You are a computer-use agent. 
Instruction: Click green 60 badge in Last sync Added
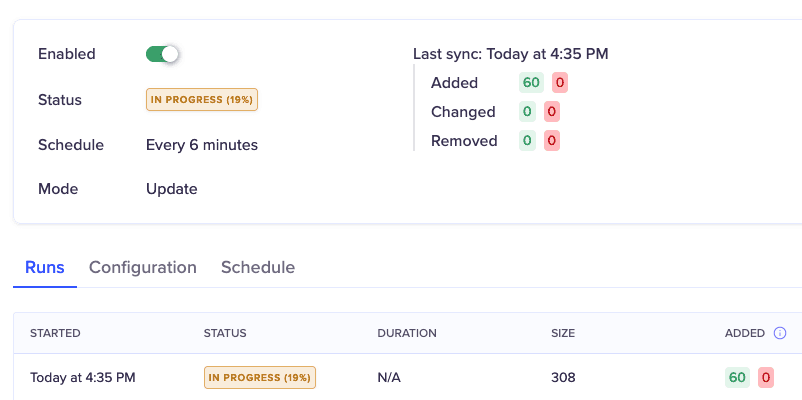tap(531, 83)
